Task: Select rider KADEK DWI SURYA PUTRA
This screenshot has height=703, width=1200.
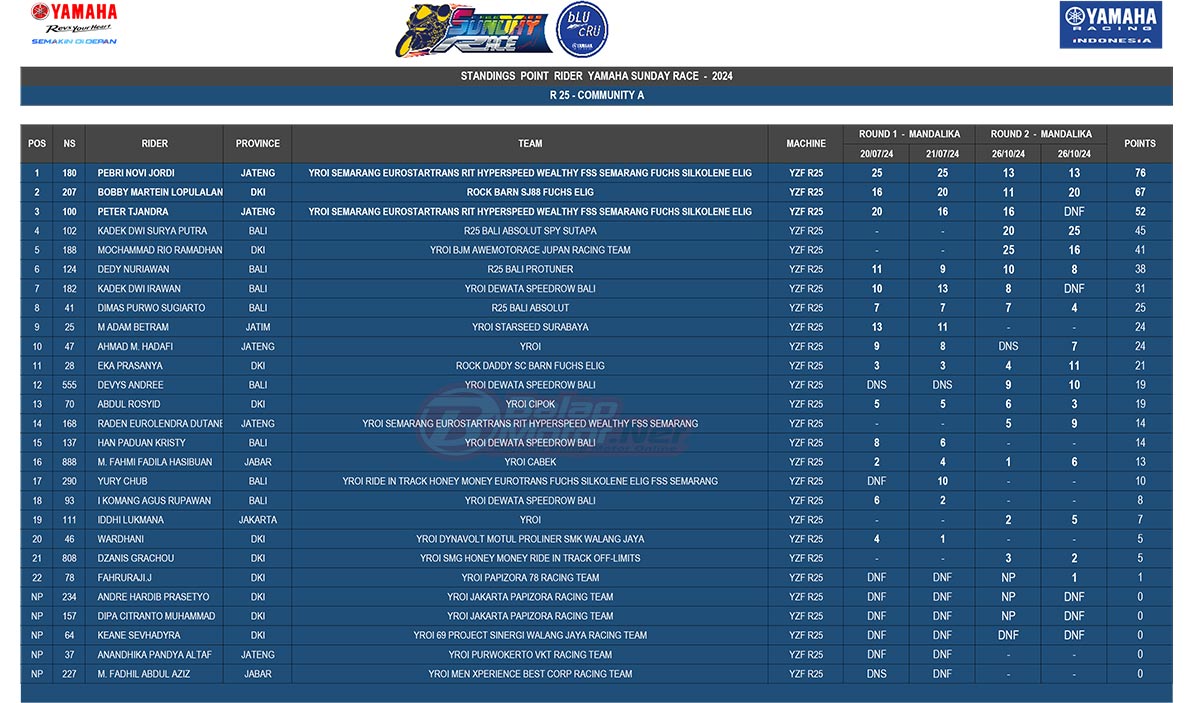Action: 152,231
